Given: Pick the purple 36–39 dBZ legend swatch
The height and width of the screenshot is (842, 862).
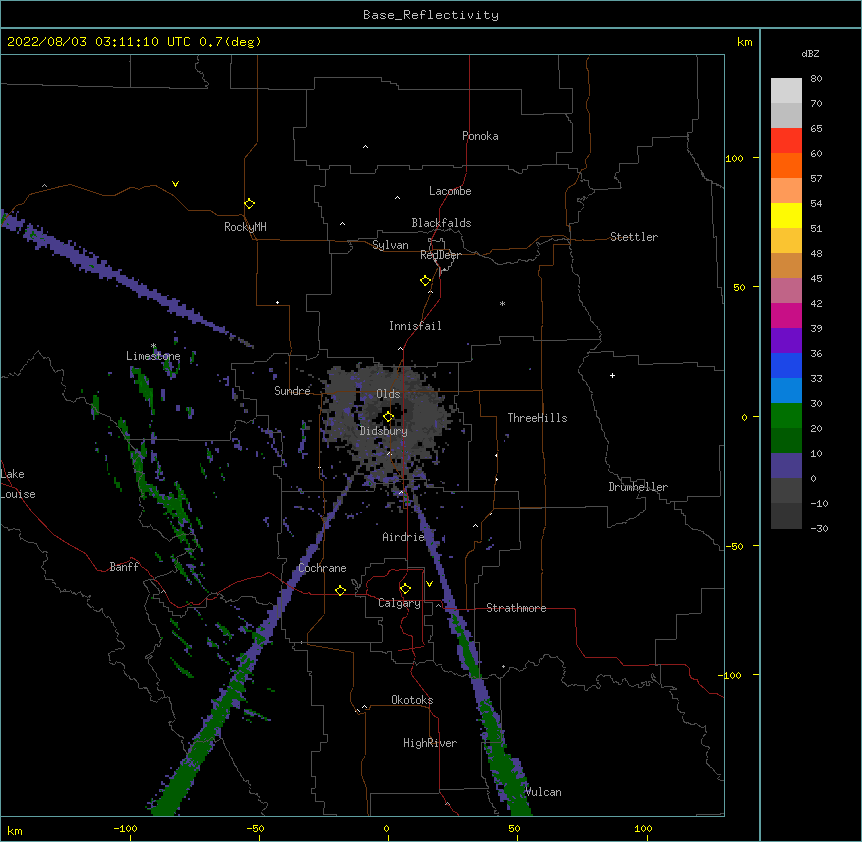Looking at the screenshot, I should coord(786,341).
